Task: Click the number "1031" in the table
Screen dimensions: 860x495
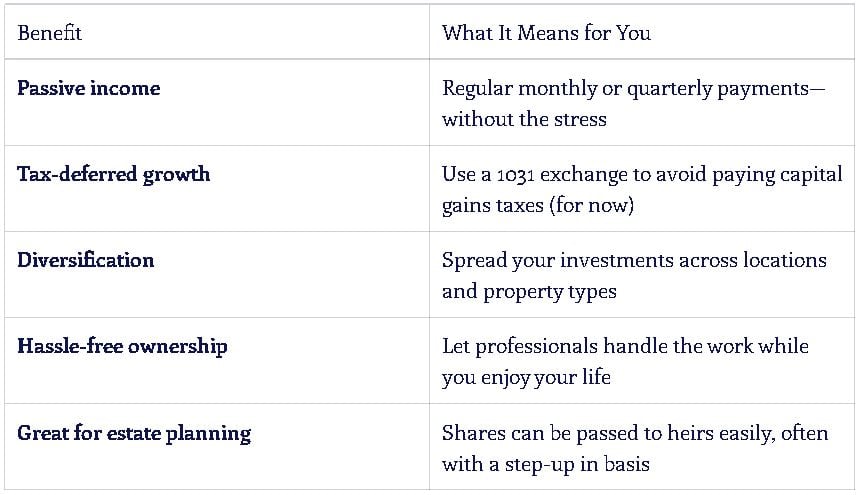Action: point(517,174)
